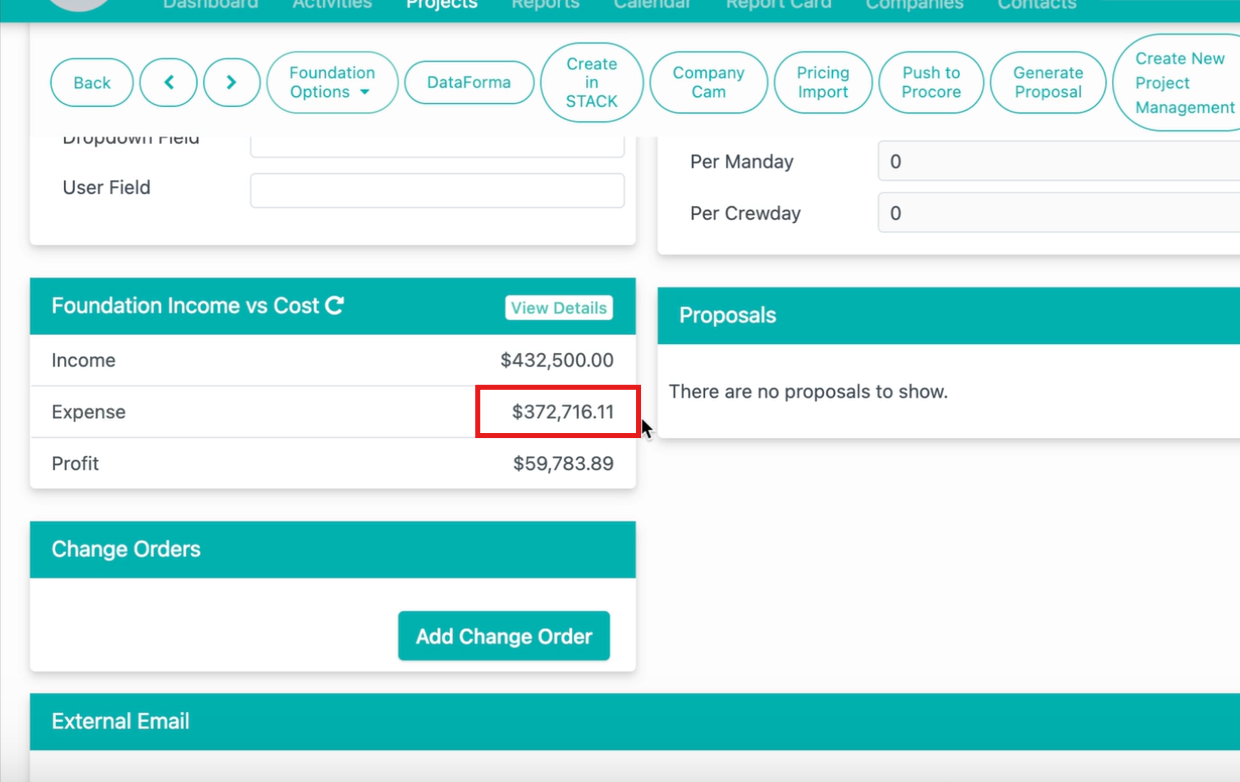The height and width of the screenshot is (782, 1240).
Task: Click the Create in STACK button
Action: pyautogui.click(x=592, y=82)
